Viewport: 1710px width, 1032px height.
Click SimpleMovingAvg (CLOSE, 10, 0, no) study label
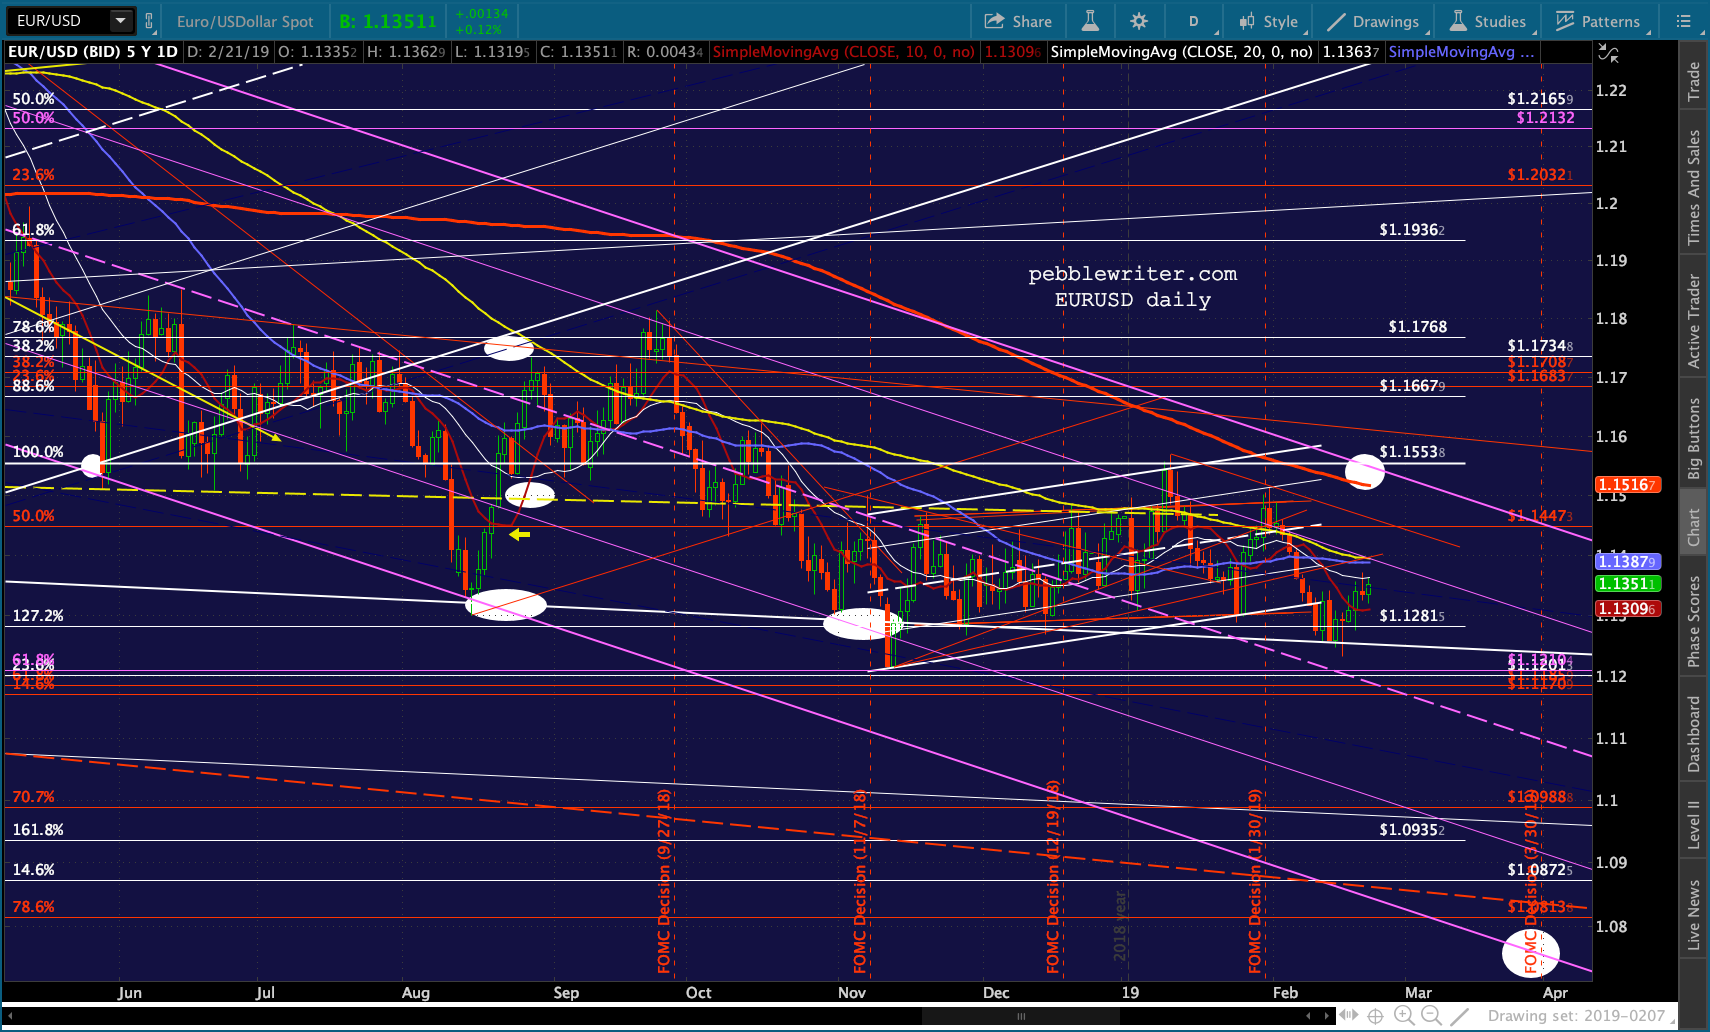(x=843, y=52)
